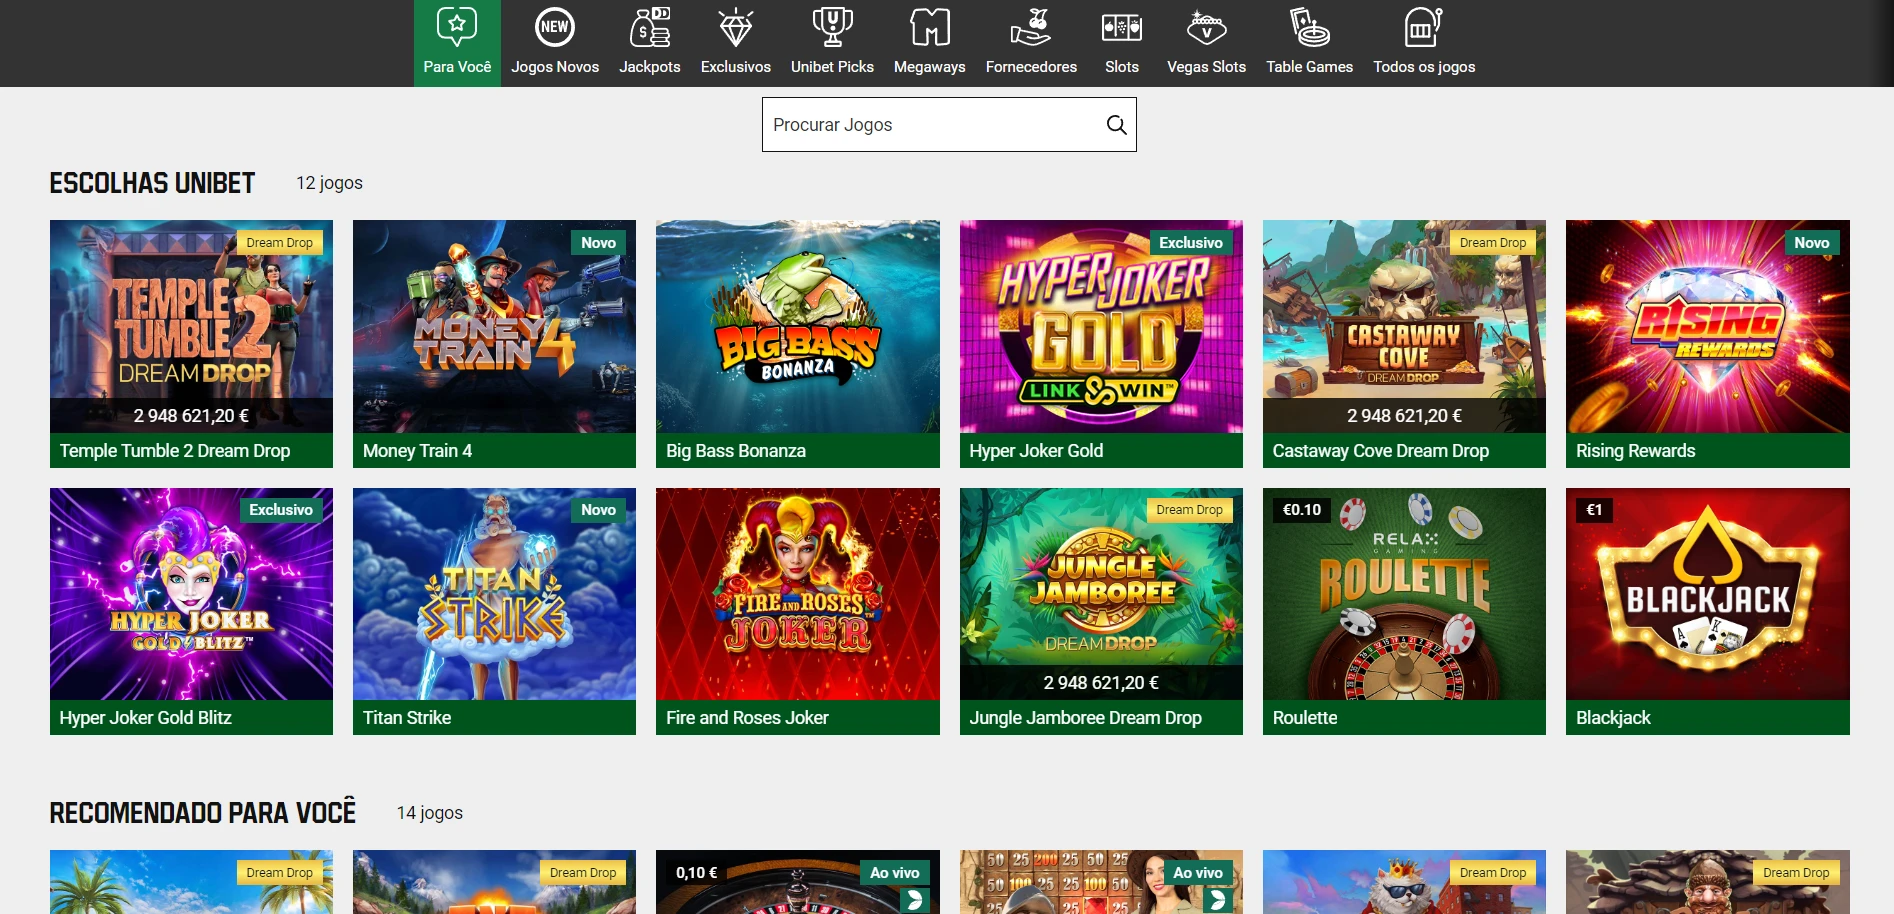Screen dimensions: 1894x914
Task: Click the Big Bass Bonanza title
Action: [736, 451]
